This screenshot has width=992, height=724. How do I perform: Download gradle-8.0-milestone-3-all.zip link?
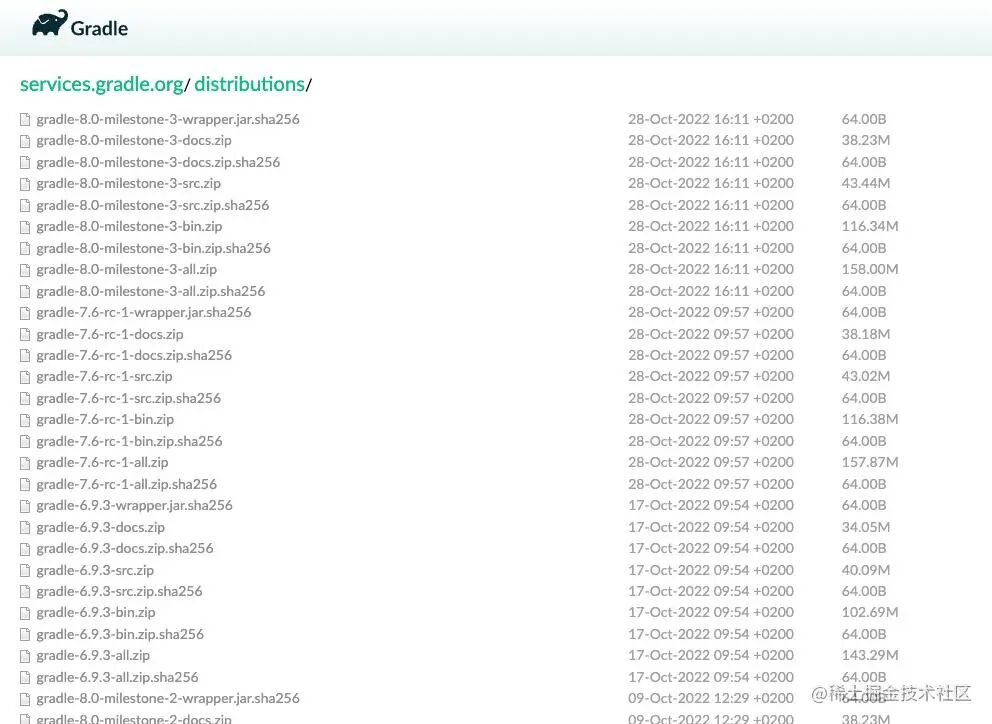pyautogui.click(x=127, y=270)
